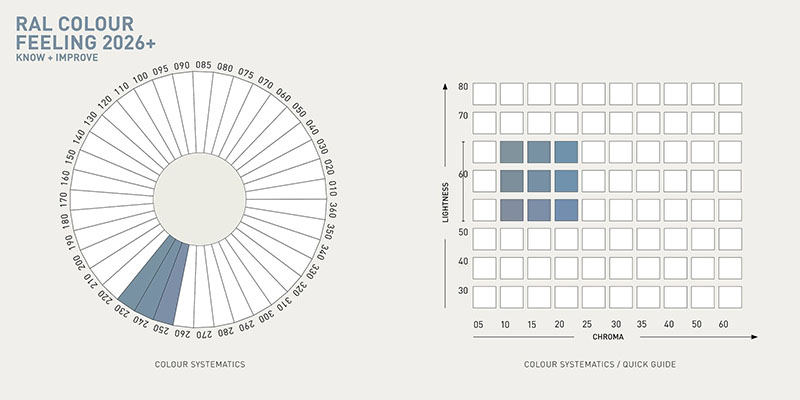Screen dimensions: 800x400
Task: Select the middle-row coloured swatch at chroma 20
Action: click(x=566, y=181)
